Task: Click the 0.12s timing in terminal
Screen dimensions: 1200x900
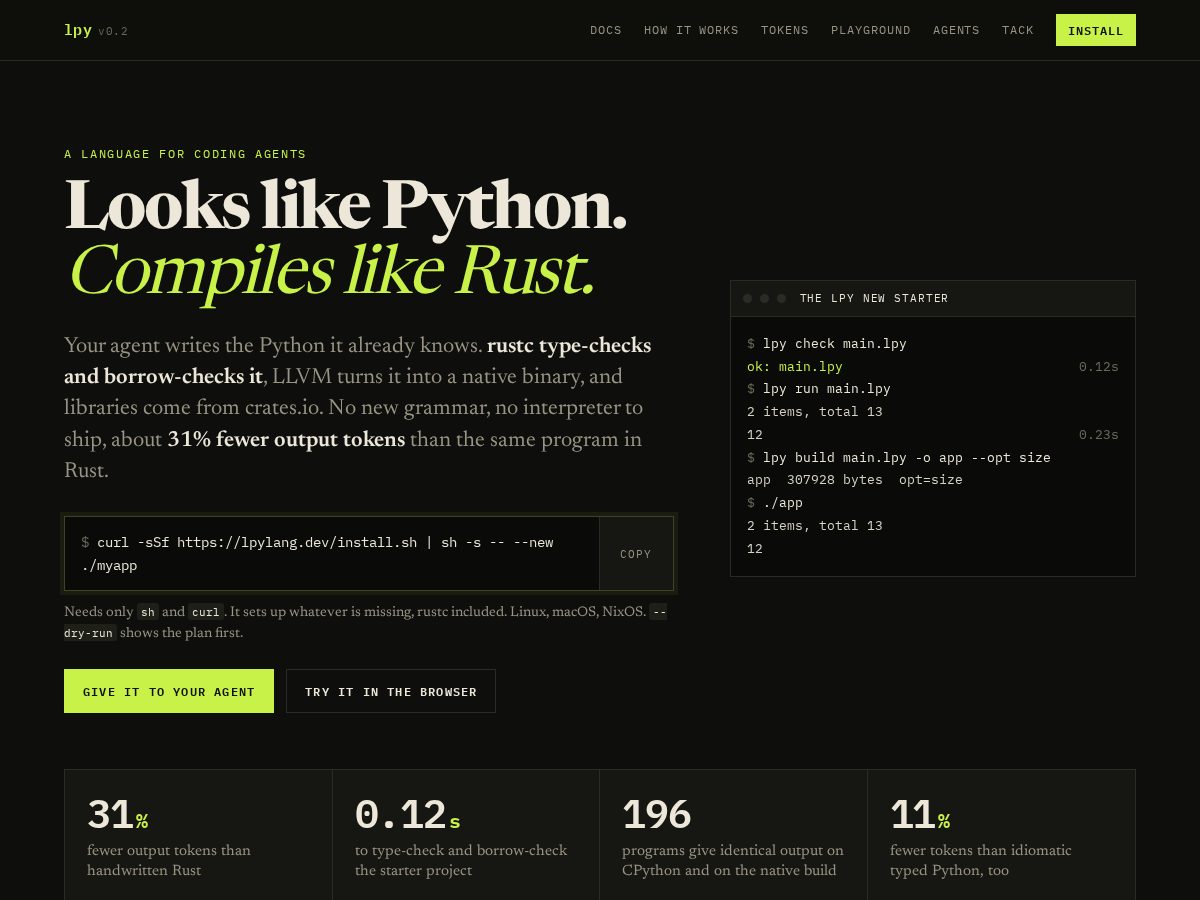Action: [x=1099, y=366]
